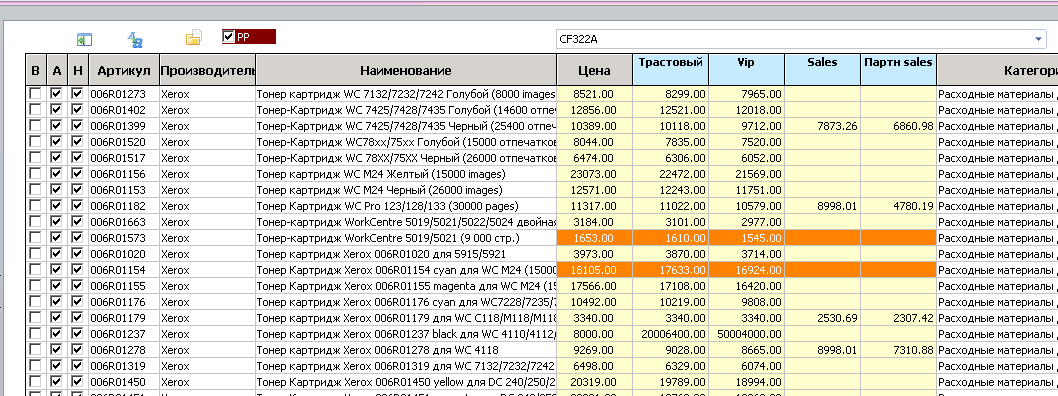Click the Sales value 7873.26
1058x396 pixels.
coord(822,125)
